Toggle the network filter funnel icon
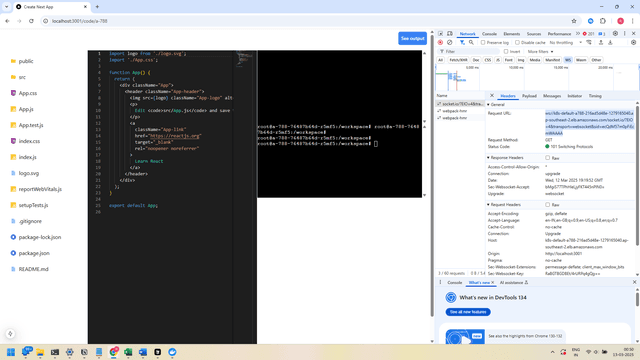640x360 pixels. tap(462, 42)
